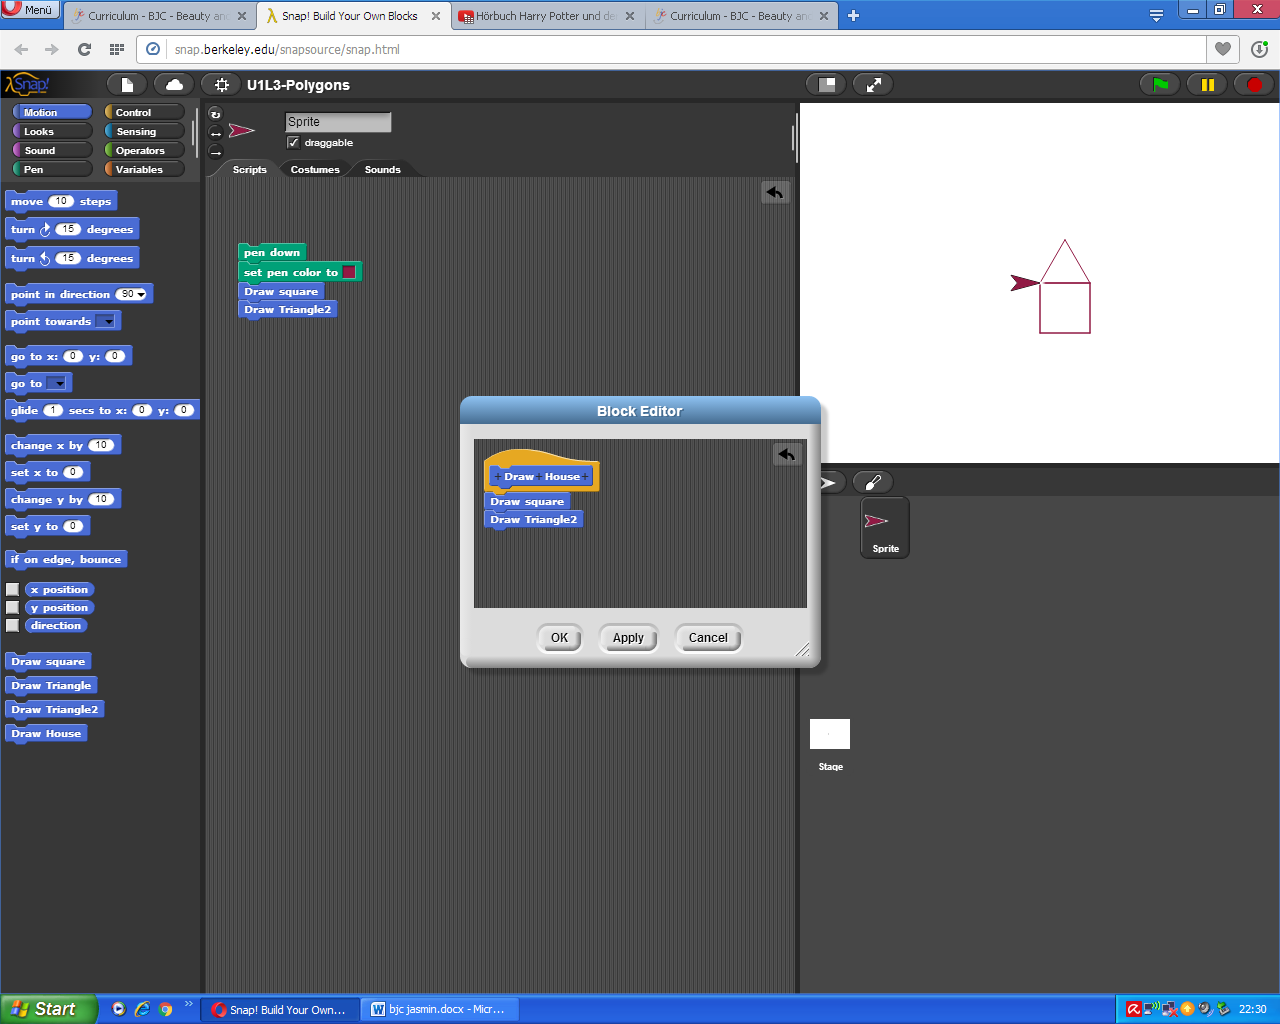This screenshot has width=1280, height=1024.
Task: Use the Block Editor resize handle
Action: (x=803, y=650)
